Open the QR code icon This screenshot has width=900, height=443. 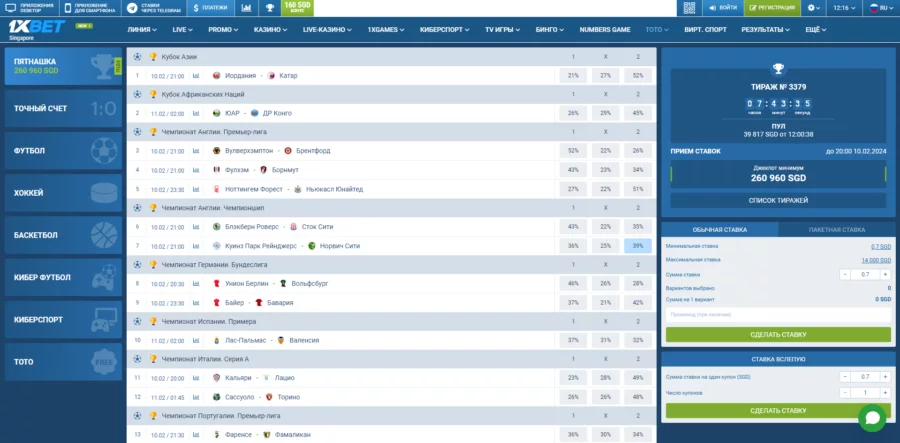[x=689, y=8]
